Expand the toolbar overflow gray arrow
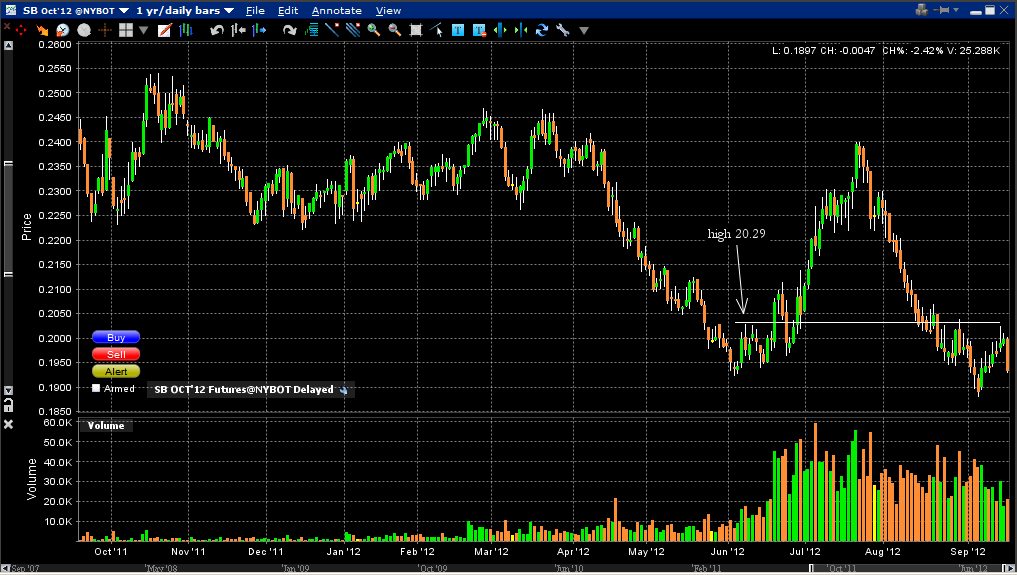The image size is (1017, 575). pyautogui.click(x=584, y=30)
